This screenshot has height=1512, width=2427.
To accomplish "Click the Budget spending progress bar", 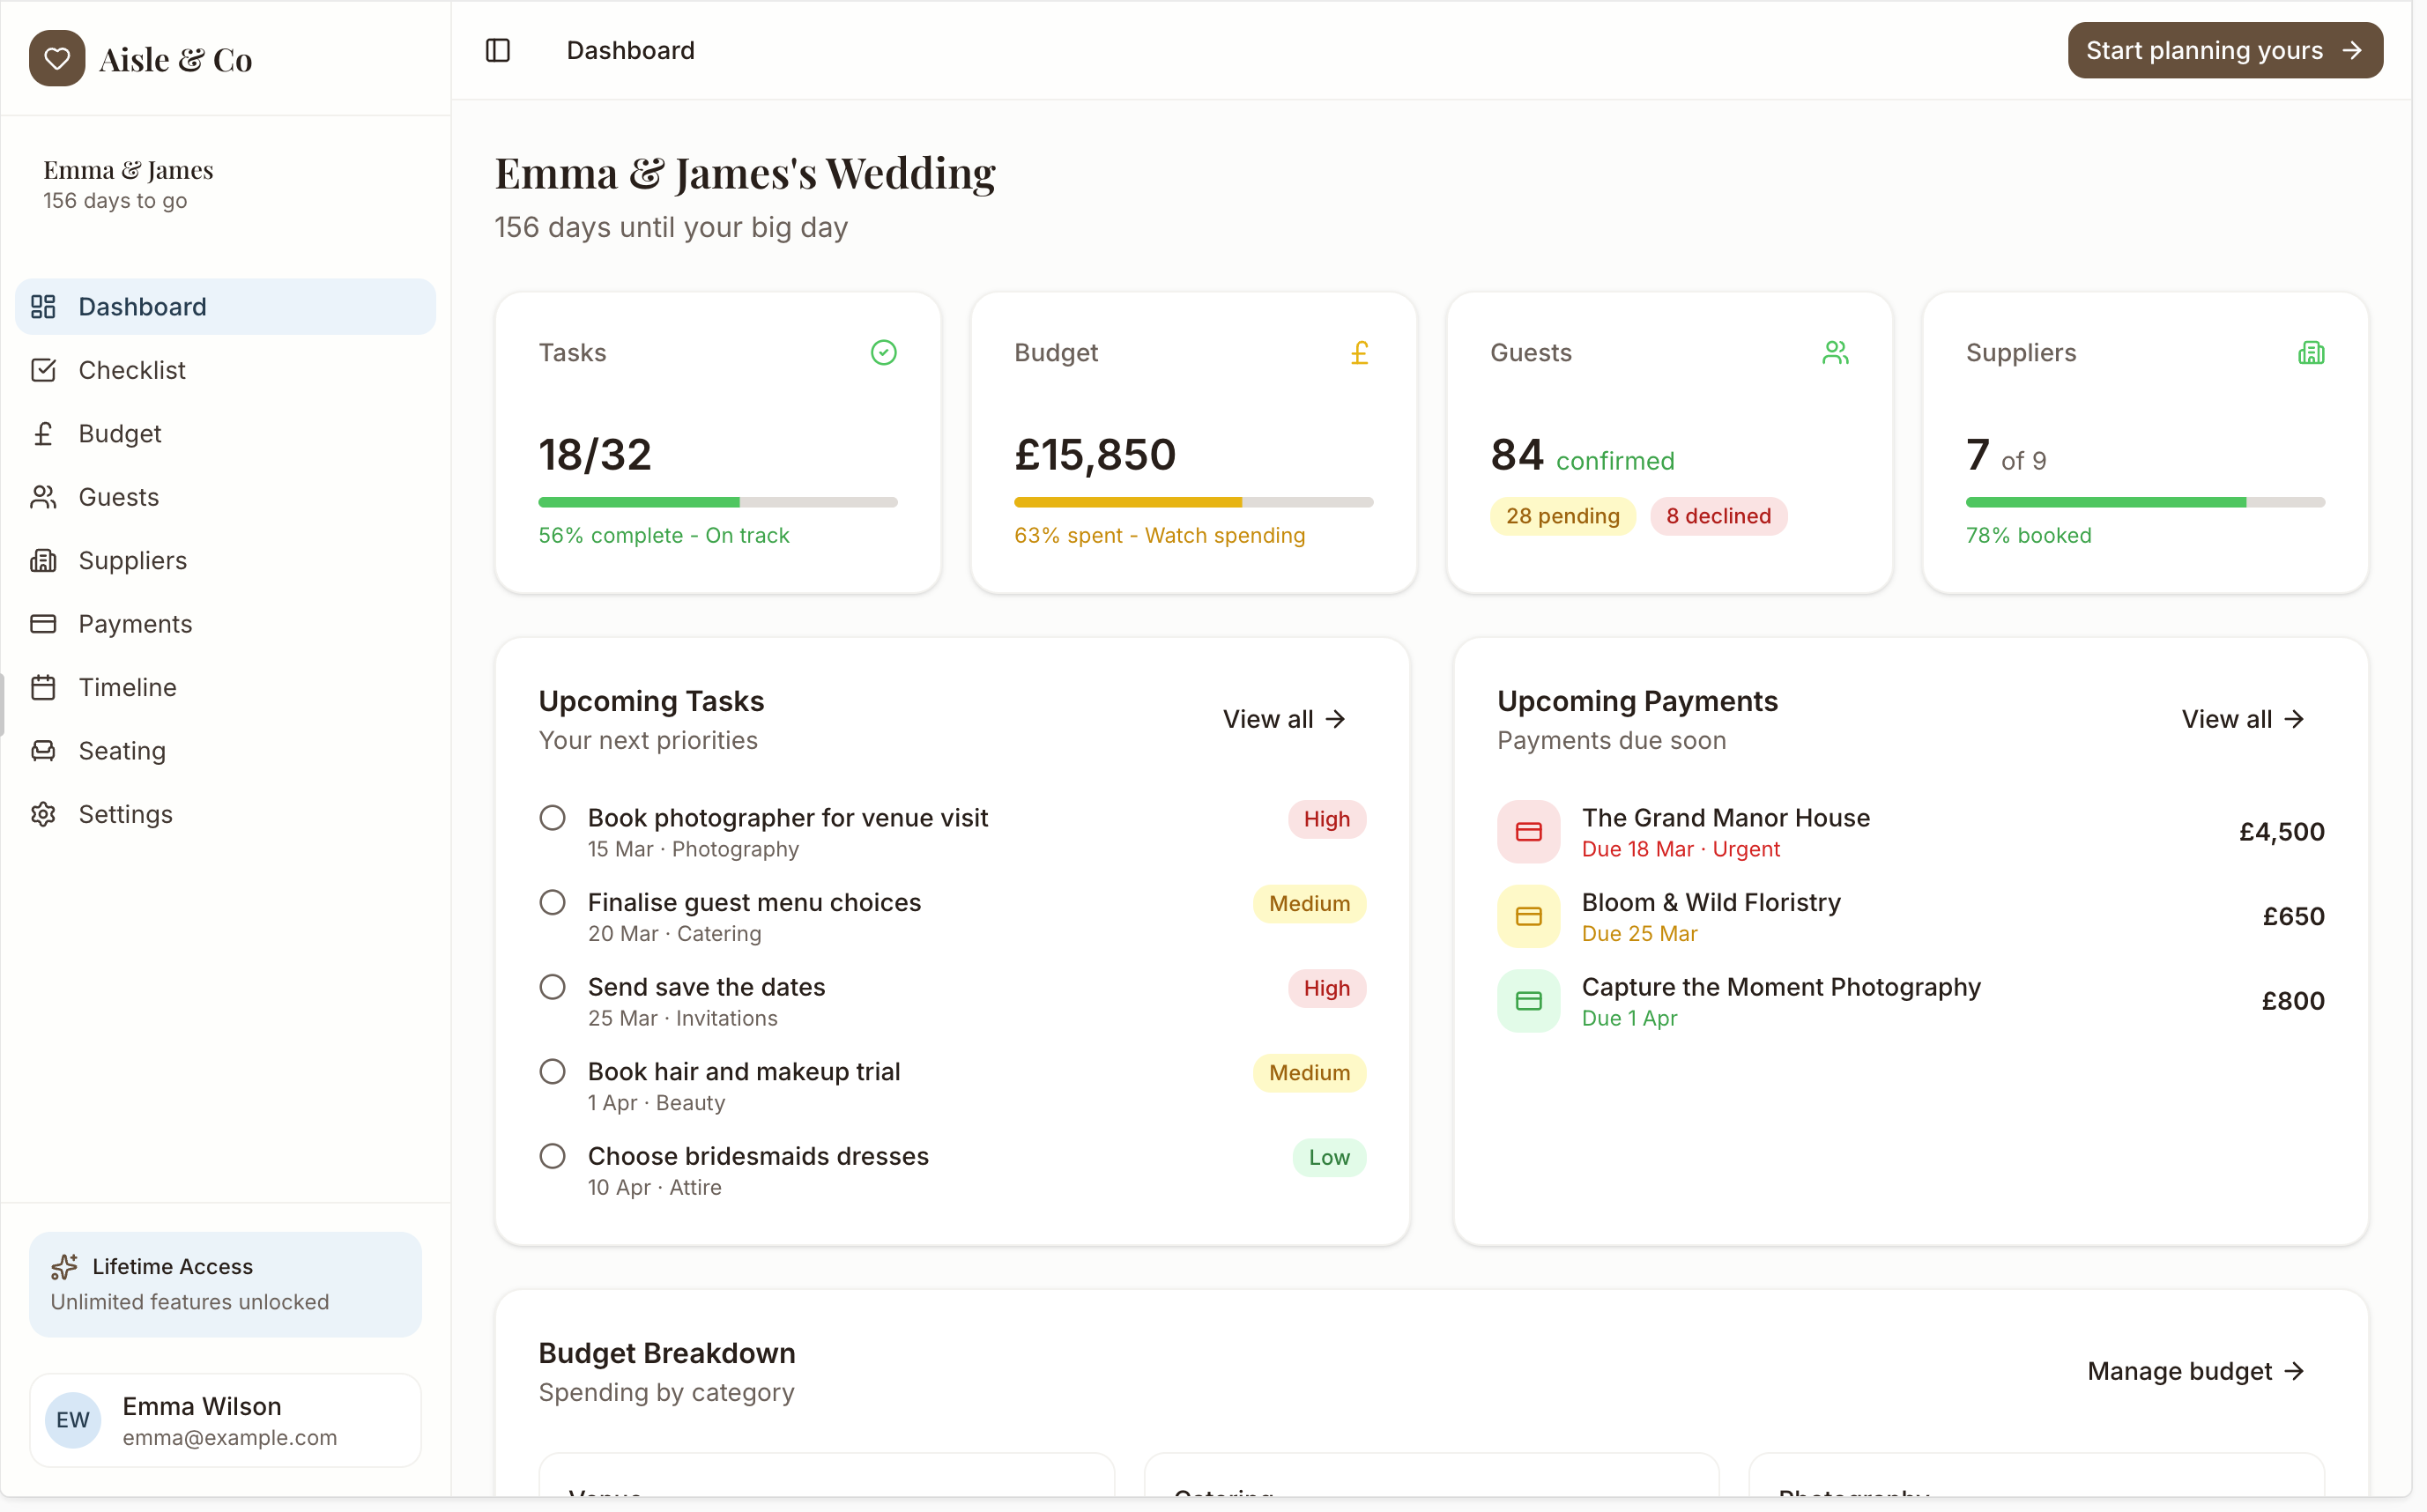I will [1193, 502].
